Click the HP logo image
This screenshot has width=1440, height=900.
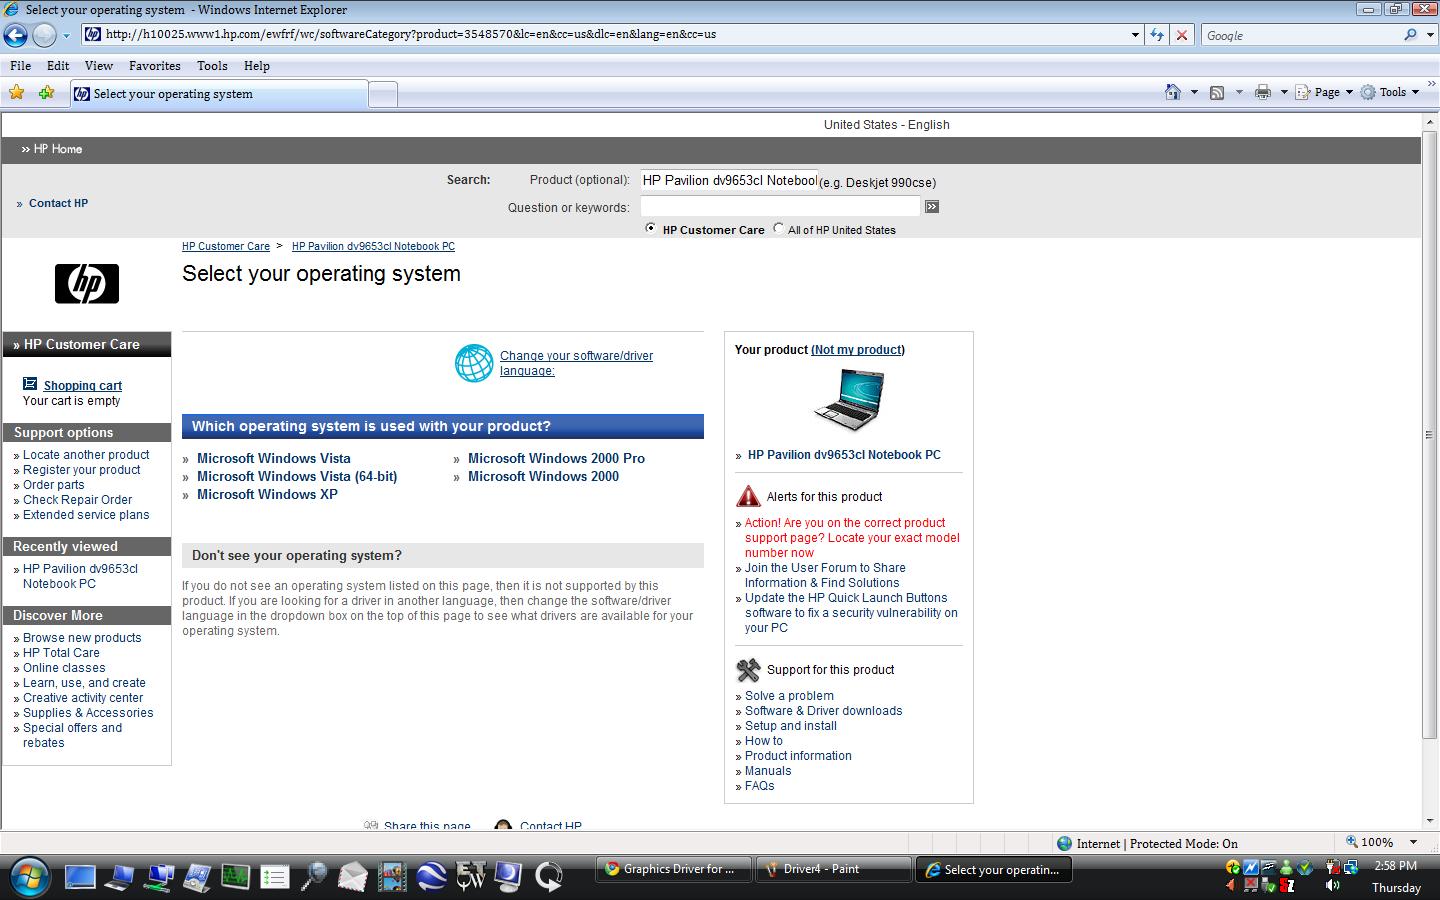point(87,284)
